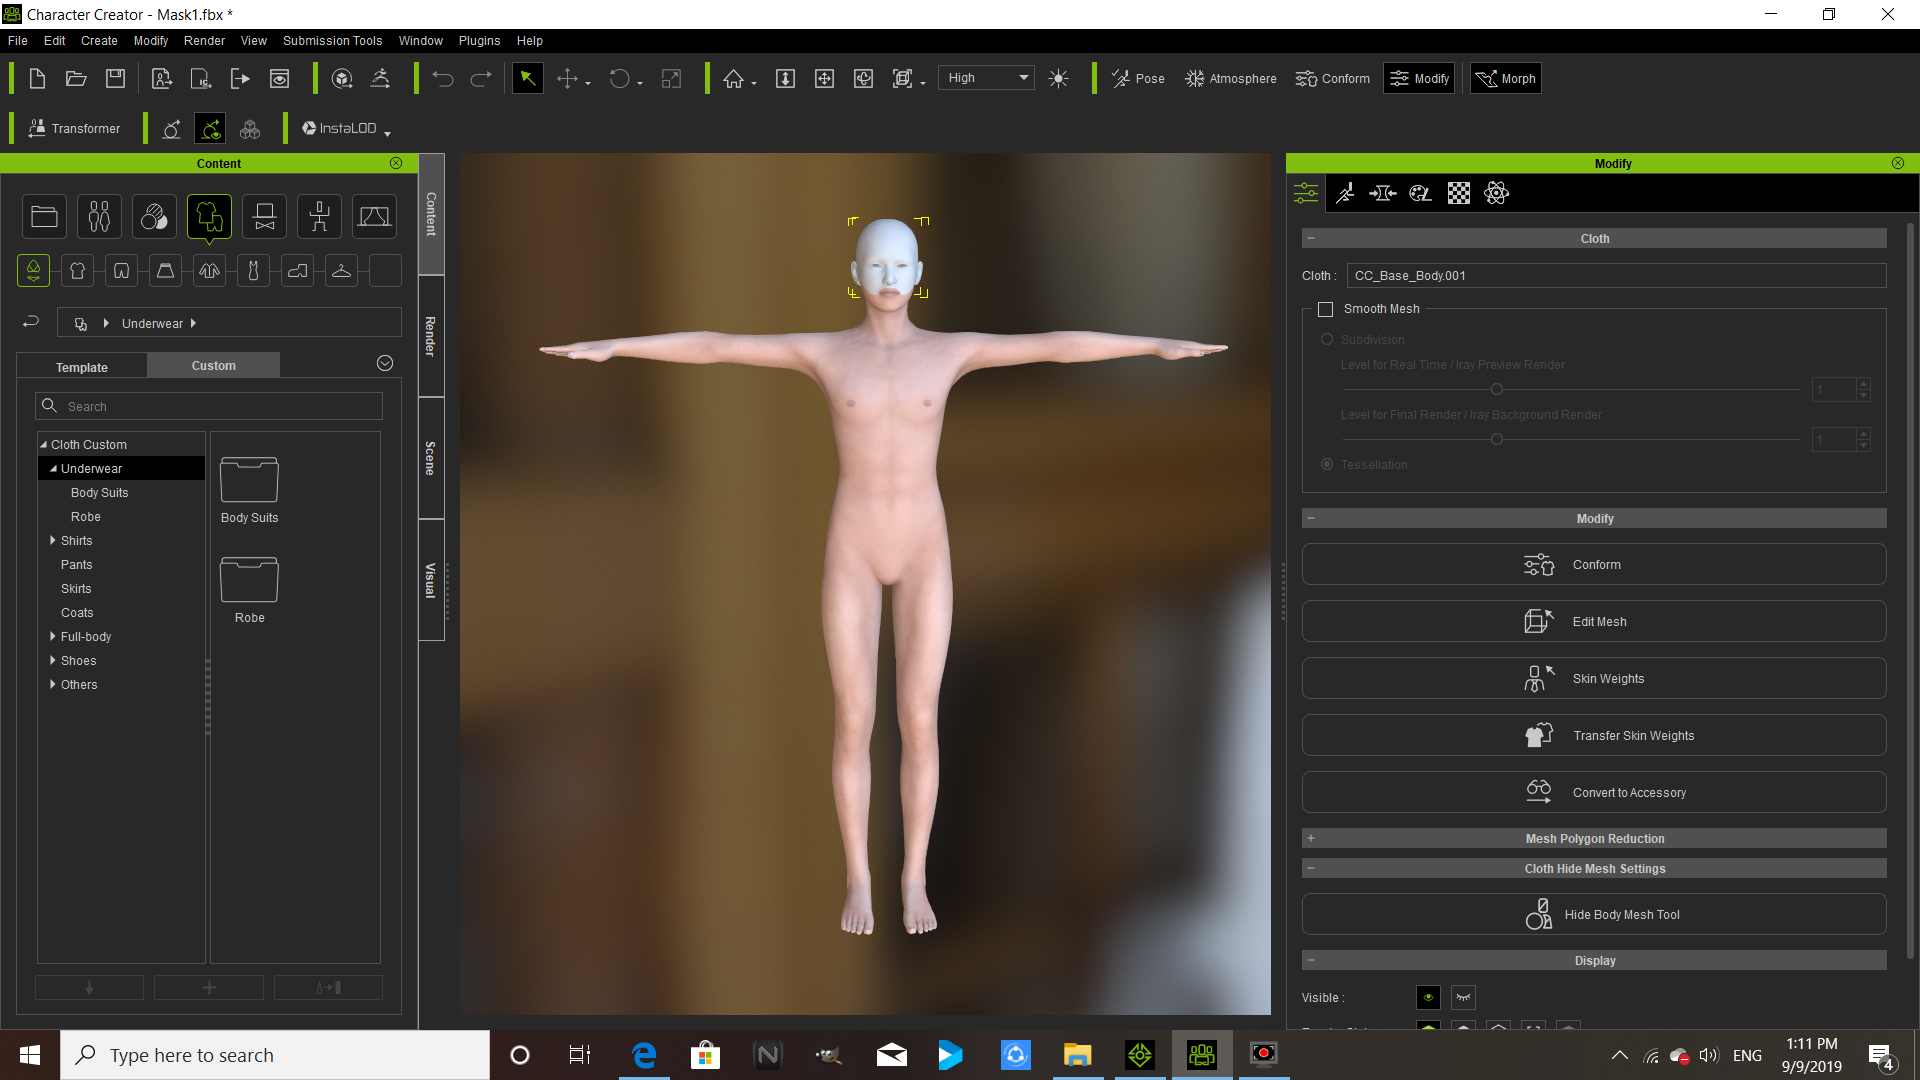Expand the Shirts tree item
Screen dimensions: 1920x1080
(53, 540)
